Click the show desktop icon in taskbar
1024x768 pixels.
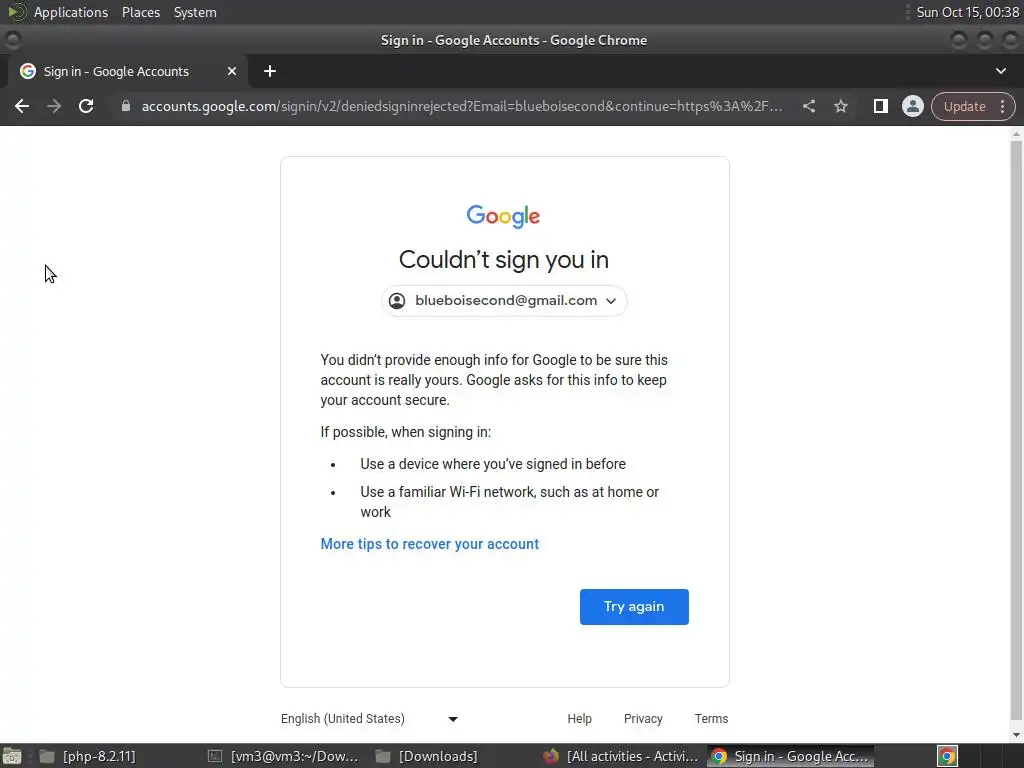pyautogui.click(x=12, y=756)
